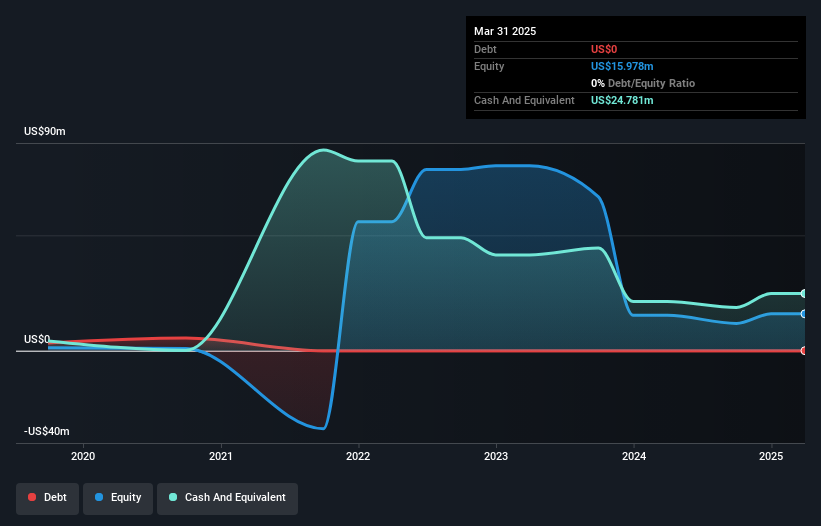The height and width of the screenshot is (526, 821).
Task: Click the US$0 y-axis label
Action: 37,339
